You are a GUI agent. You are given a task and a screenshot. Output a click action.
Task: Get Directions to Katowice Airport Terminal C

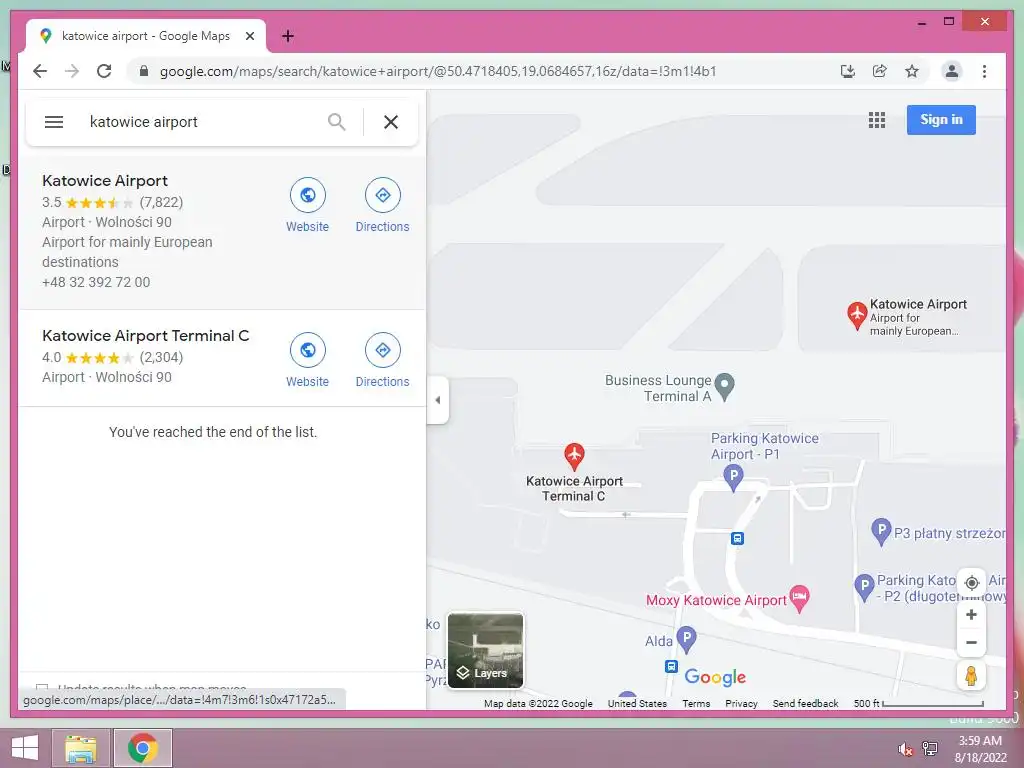[383, 360]
